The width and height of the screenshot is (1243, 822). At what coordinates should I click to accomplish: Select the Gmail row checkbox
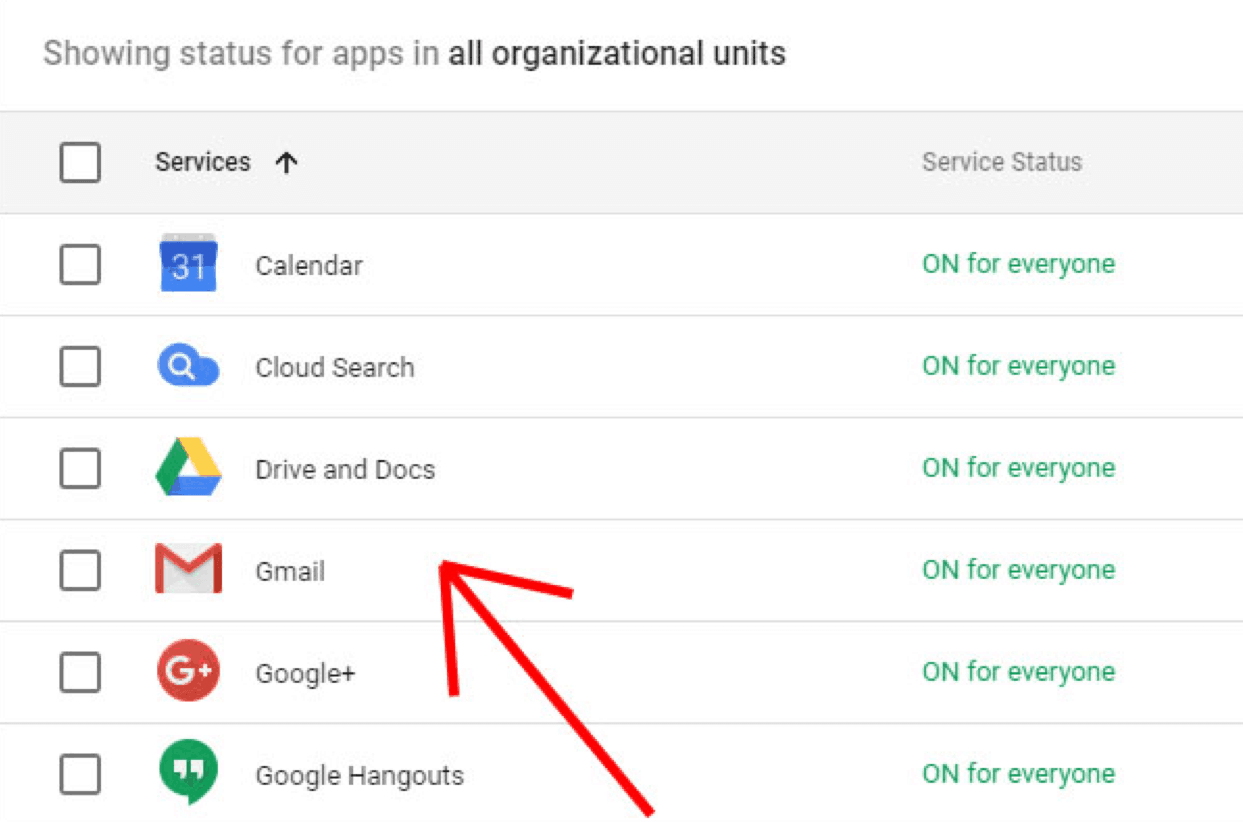[80, 571]
